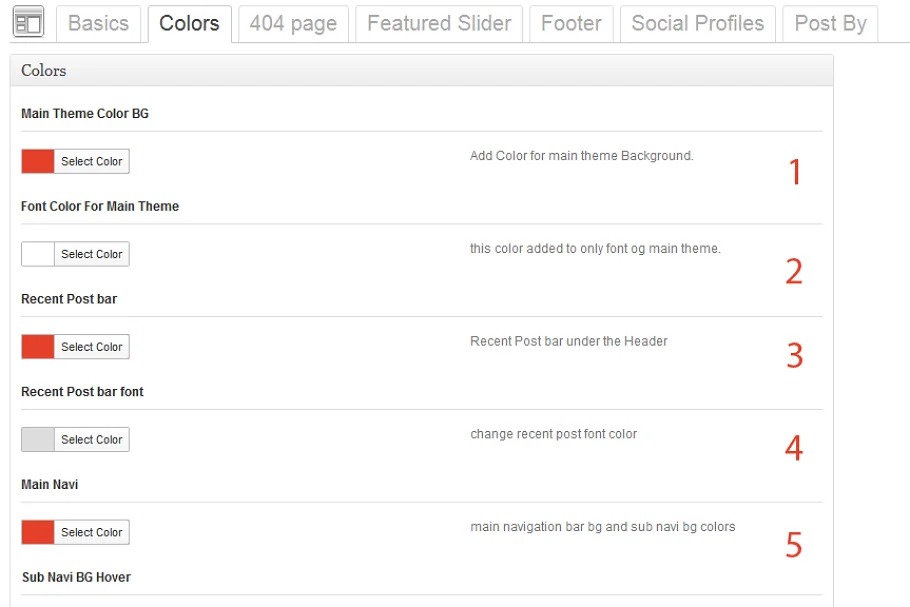The width and height of the screenshot is (910, 607).
Task: Click the theme options panel icon
Action: click(x=28, y=22)
